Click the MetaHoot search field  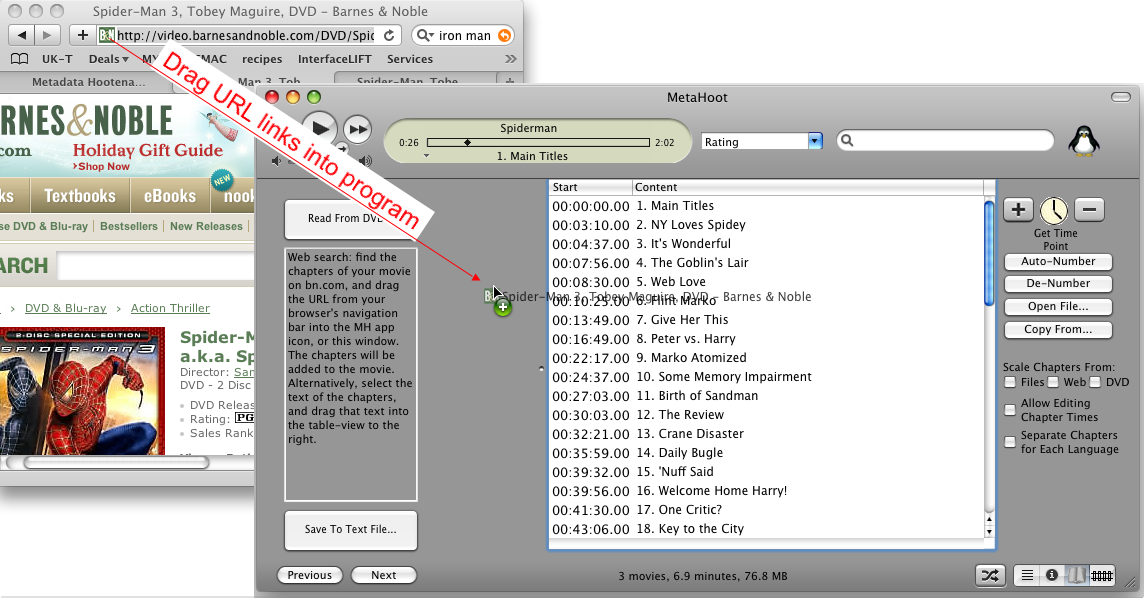[x=946, y=140]
